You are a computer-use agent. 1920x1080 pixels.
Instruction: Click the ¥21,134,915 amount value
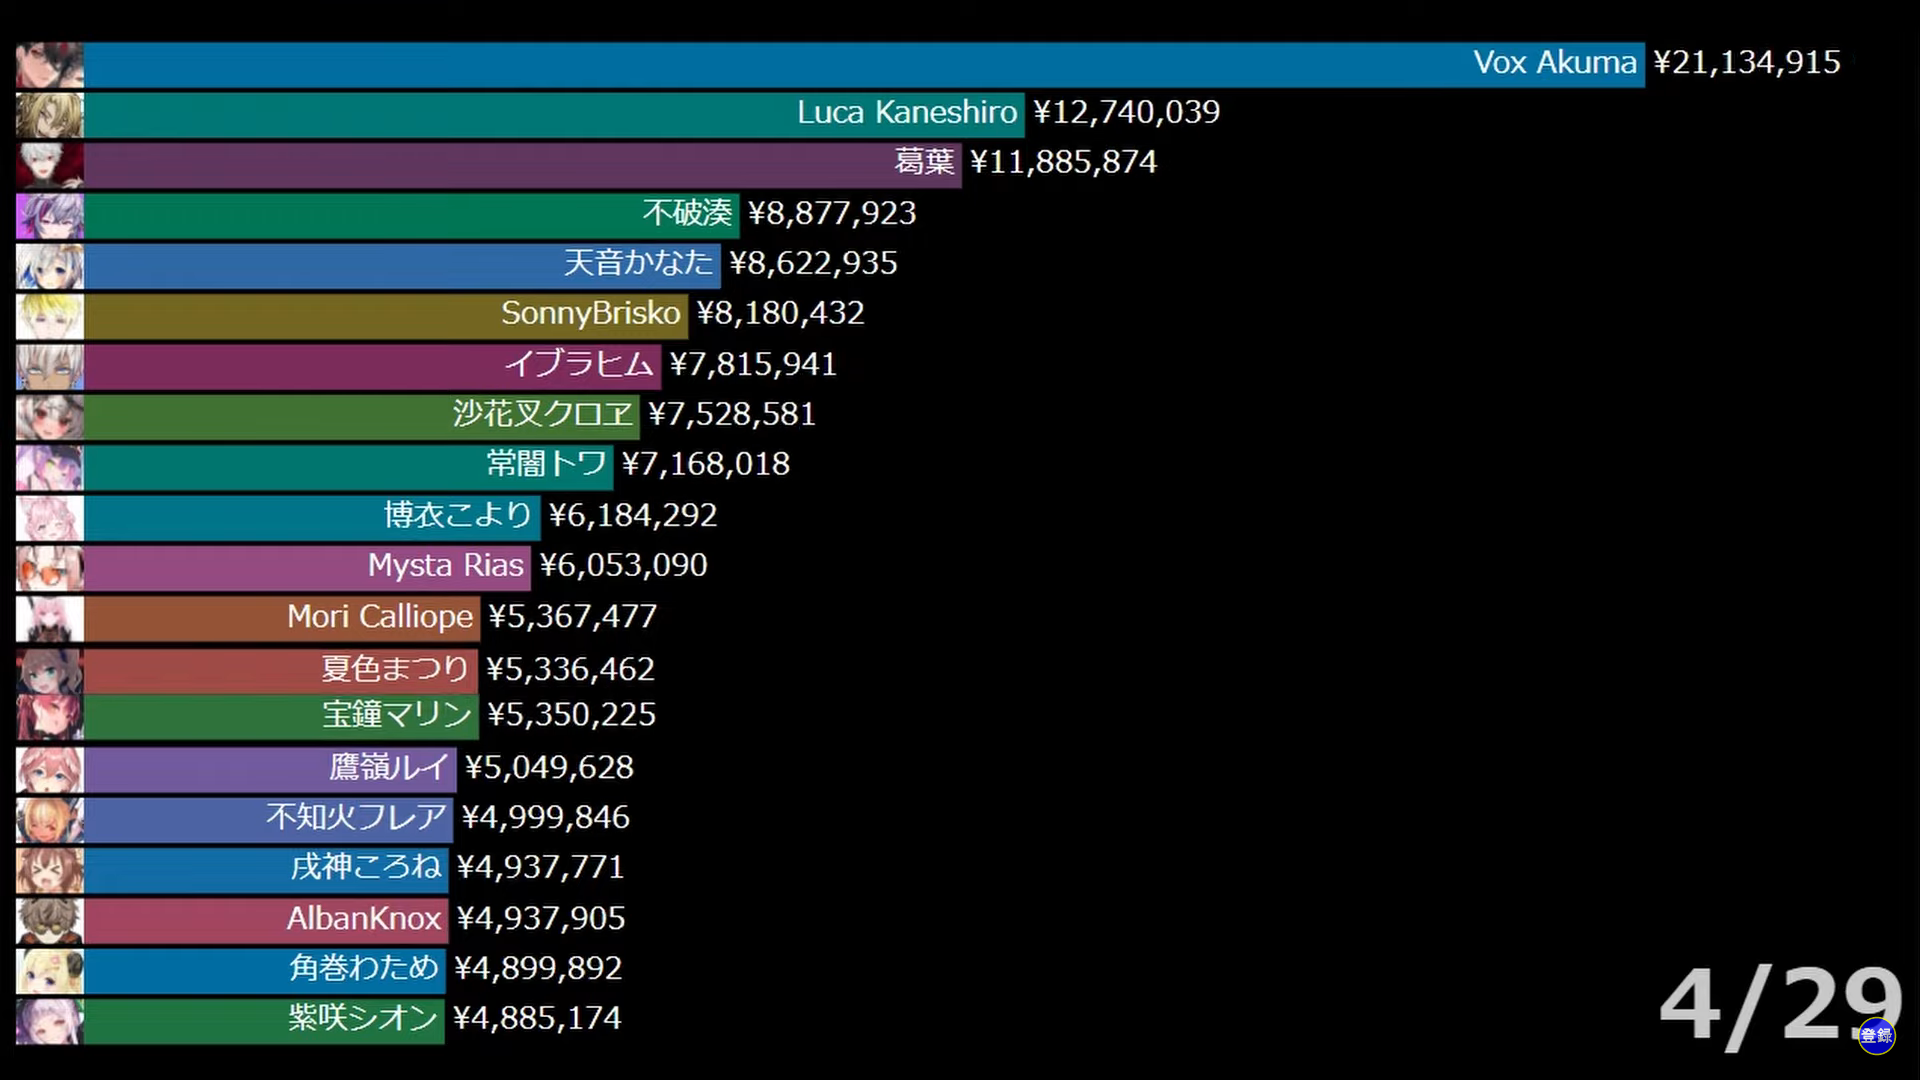coord(1747,63)
